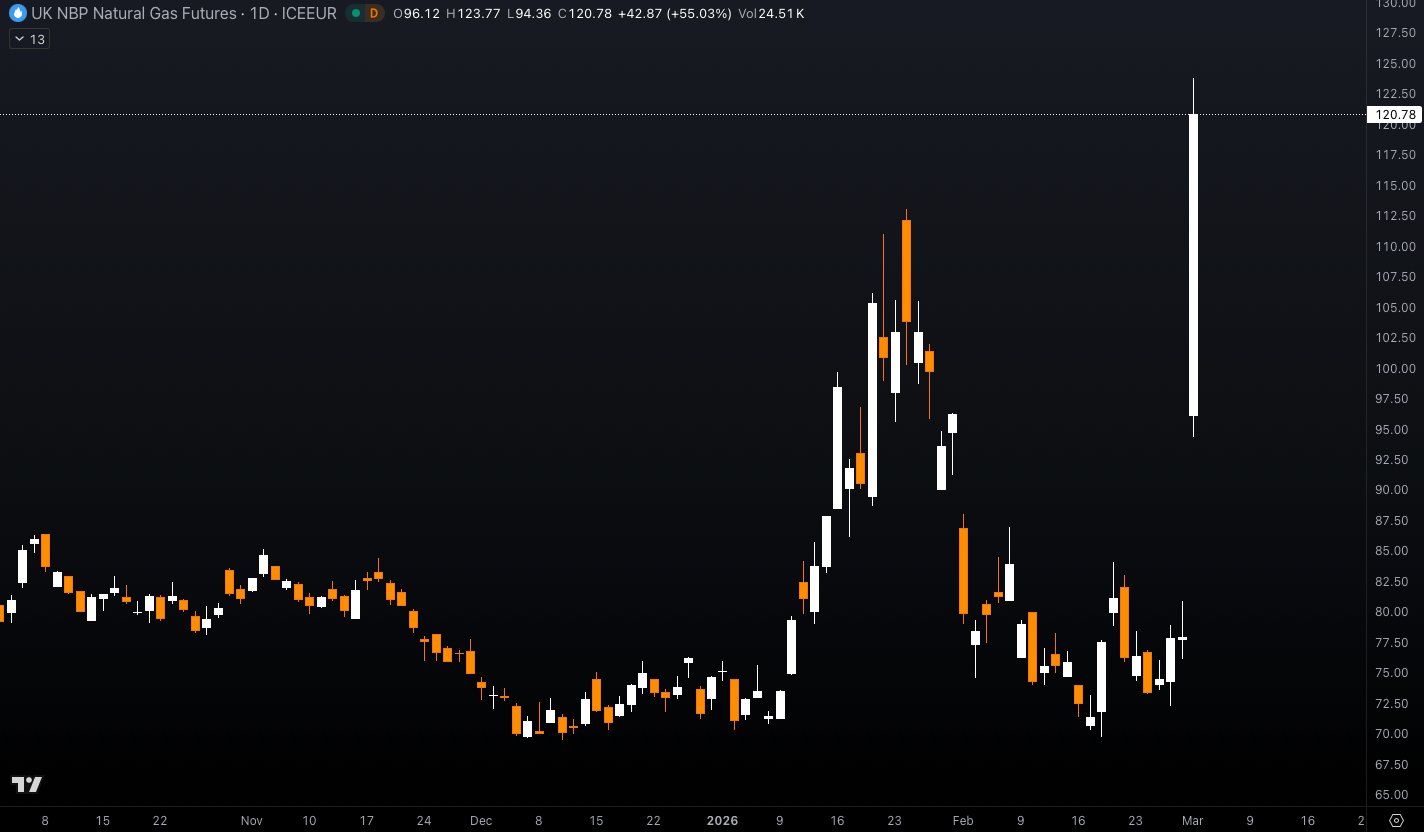
Task: Click the 100.00 price scale label
Action: tap(1395, 369)
